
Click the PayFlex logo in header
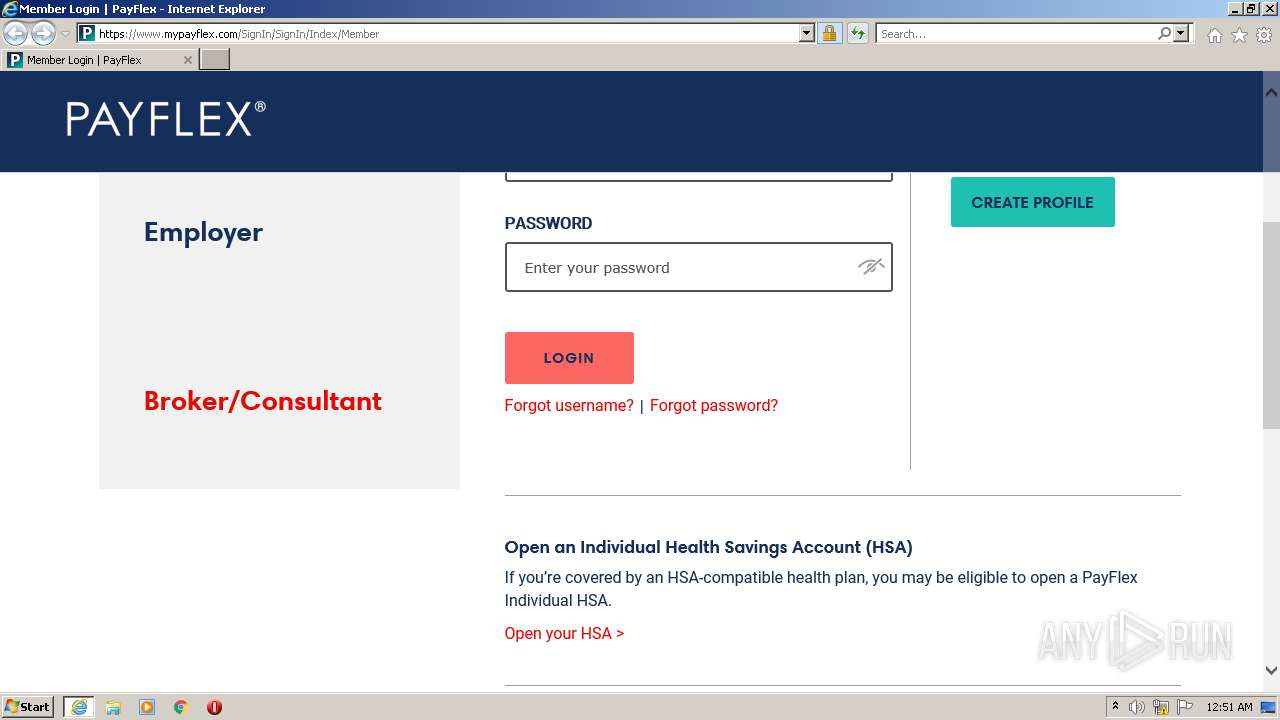coord(166,118)
